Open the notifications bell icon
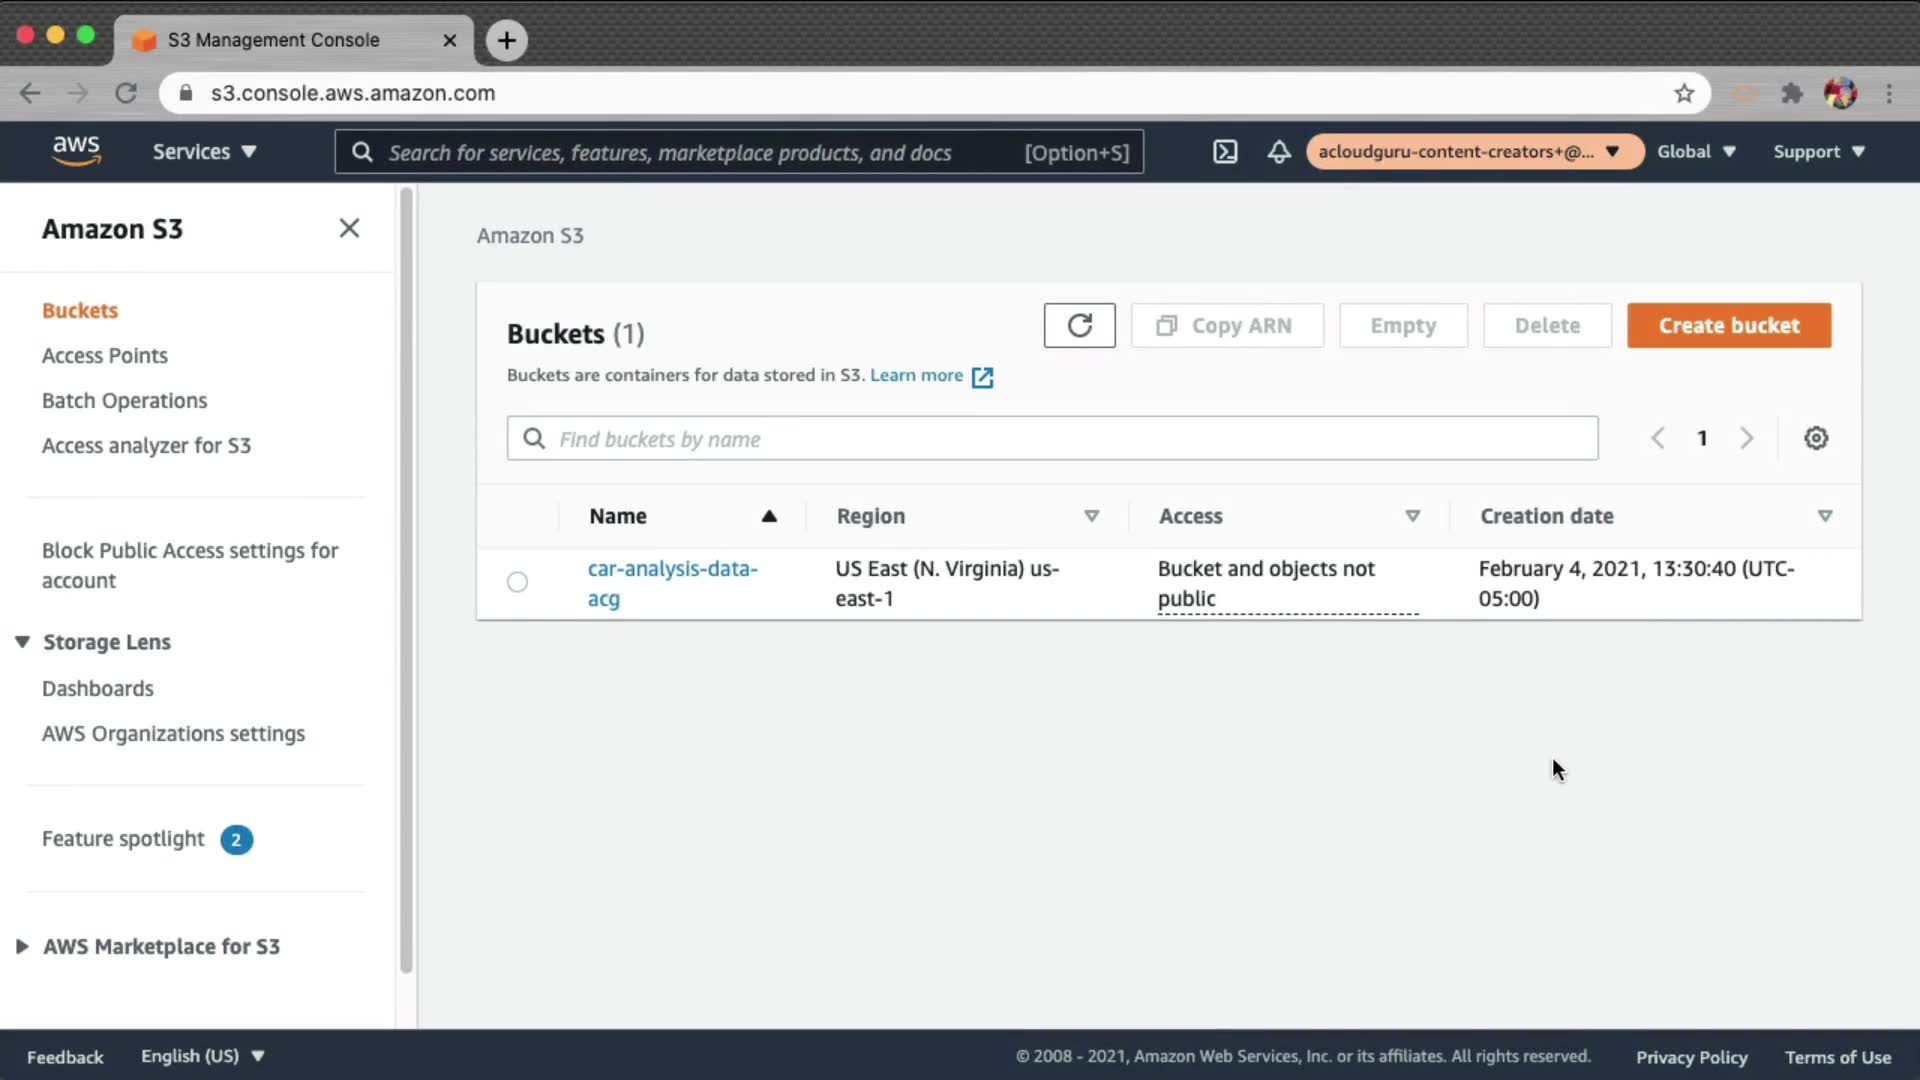The image size is (1920, 1080). click(x=1278, y=152)
